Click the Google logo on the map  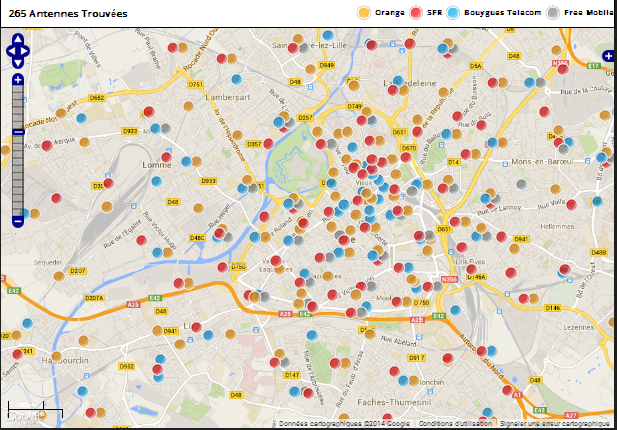pos(27,415)
